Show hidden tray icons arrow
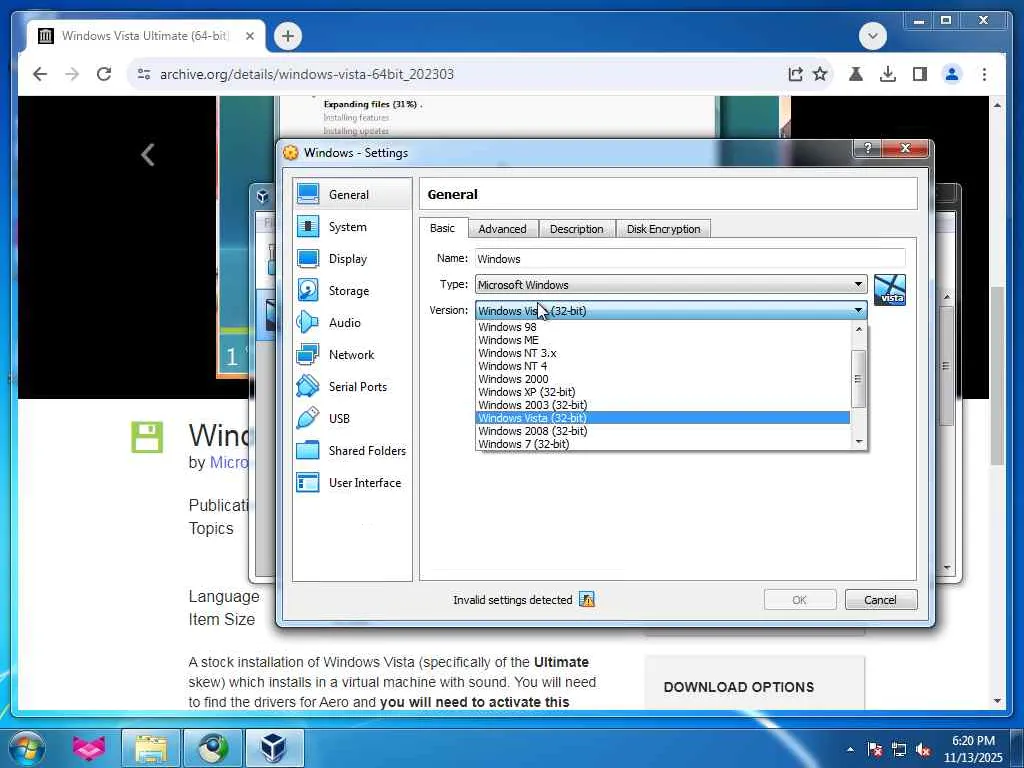The height and width of the screenshot is (768, 1024). [x=850, y=749]
